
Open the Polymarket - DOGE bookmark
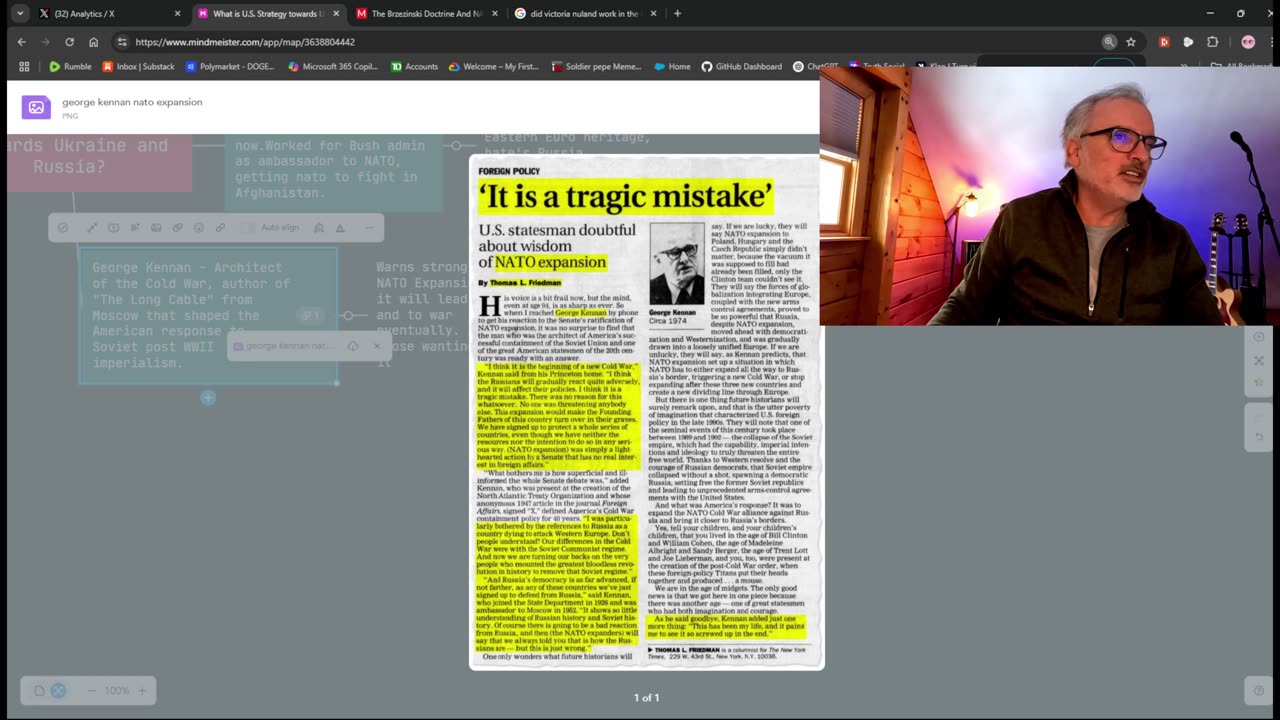click(x=231, y=67)
